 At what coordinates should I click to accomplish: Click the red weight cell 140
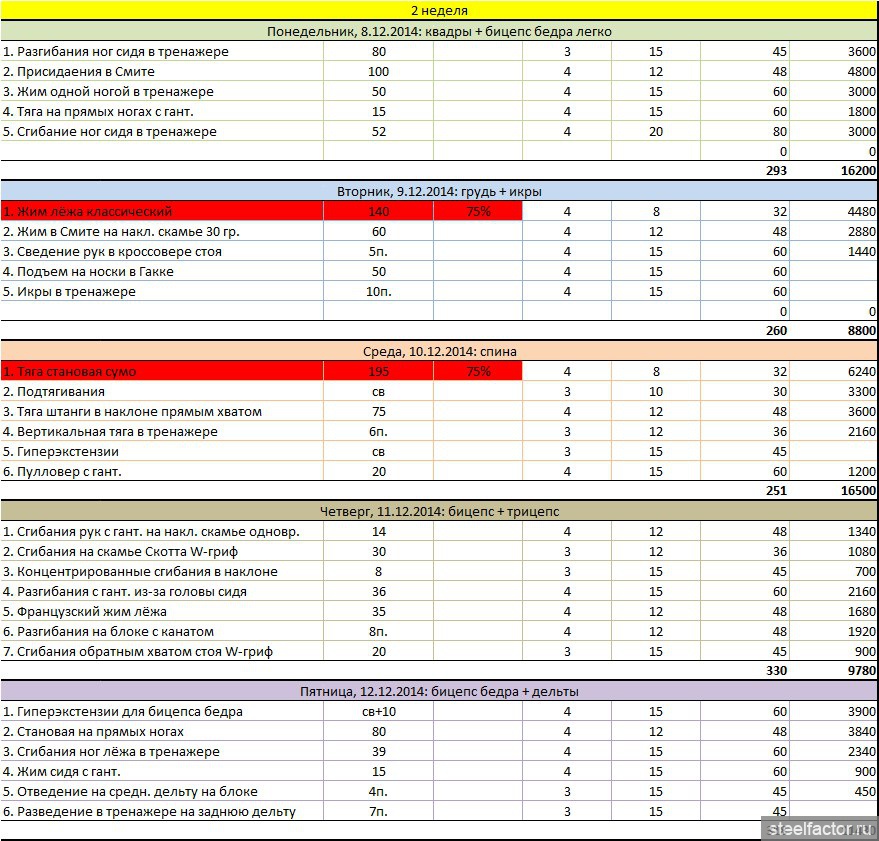(x=378, y=211)
